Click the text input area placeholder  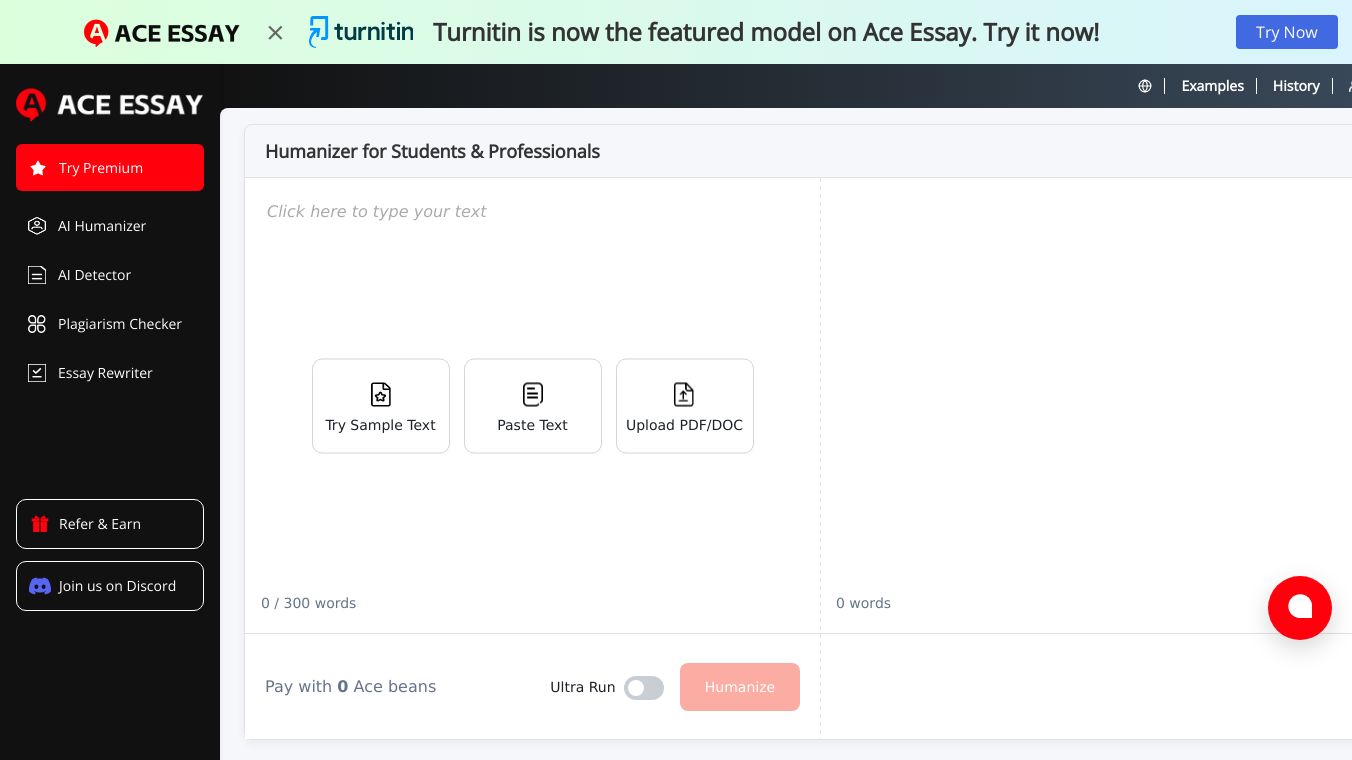[x=377, y=212]
